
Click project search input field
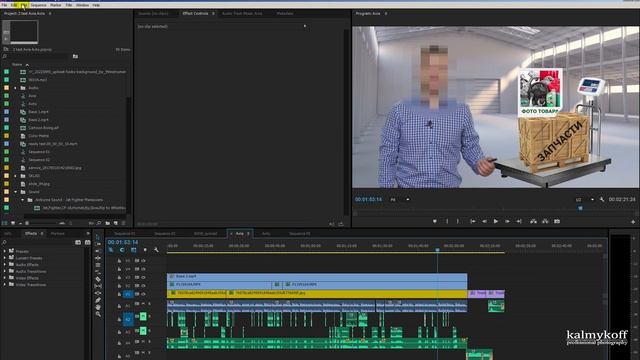tap(36, 56)
